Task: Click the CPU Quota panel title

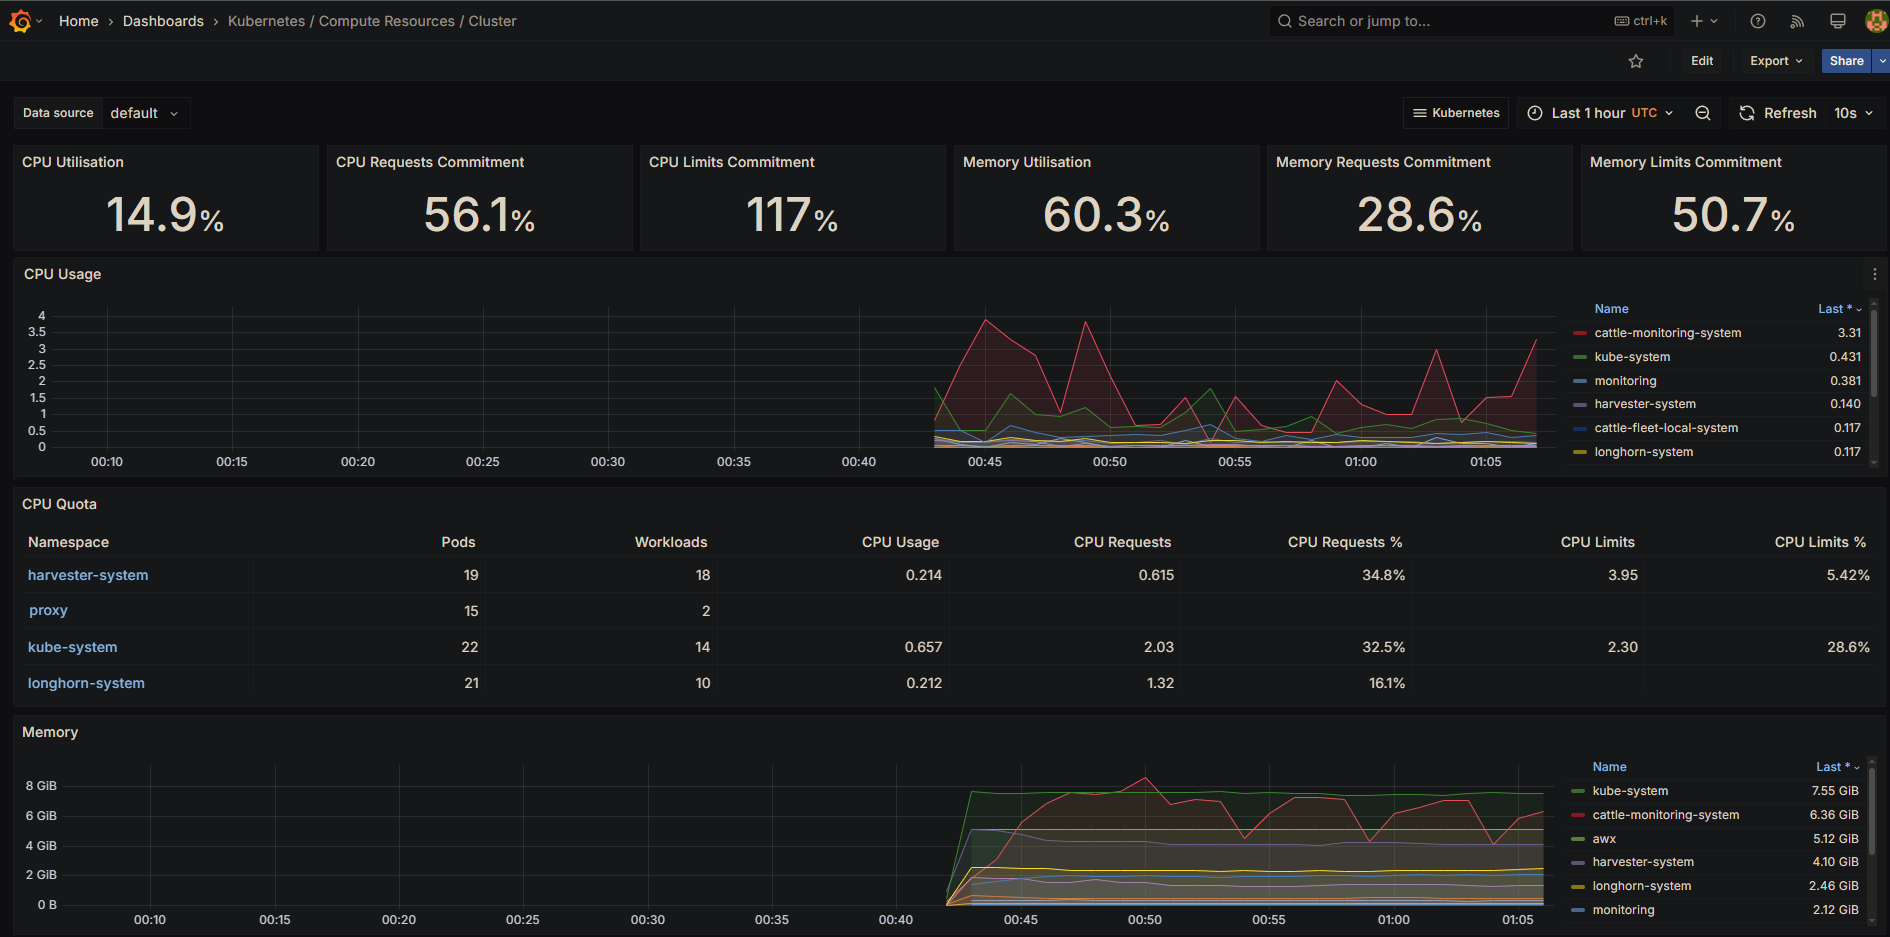Action: coord(59,504)
